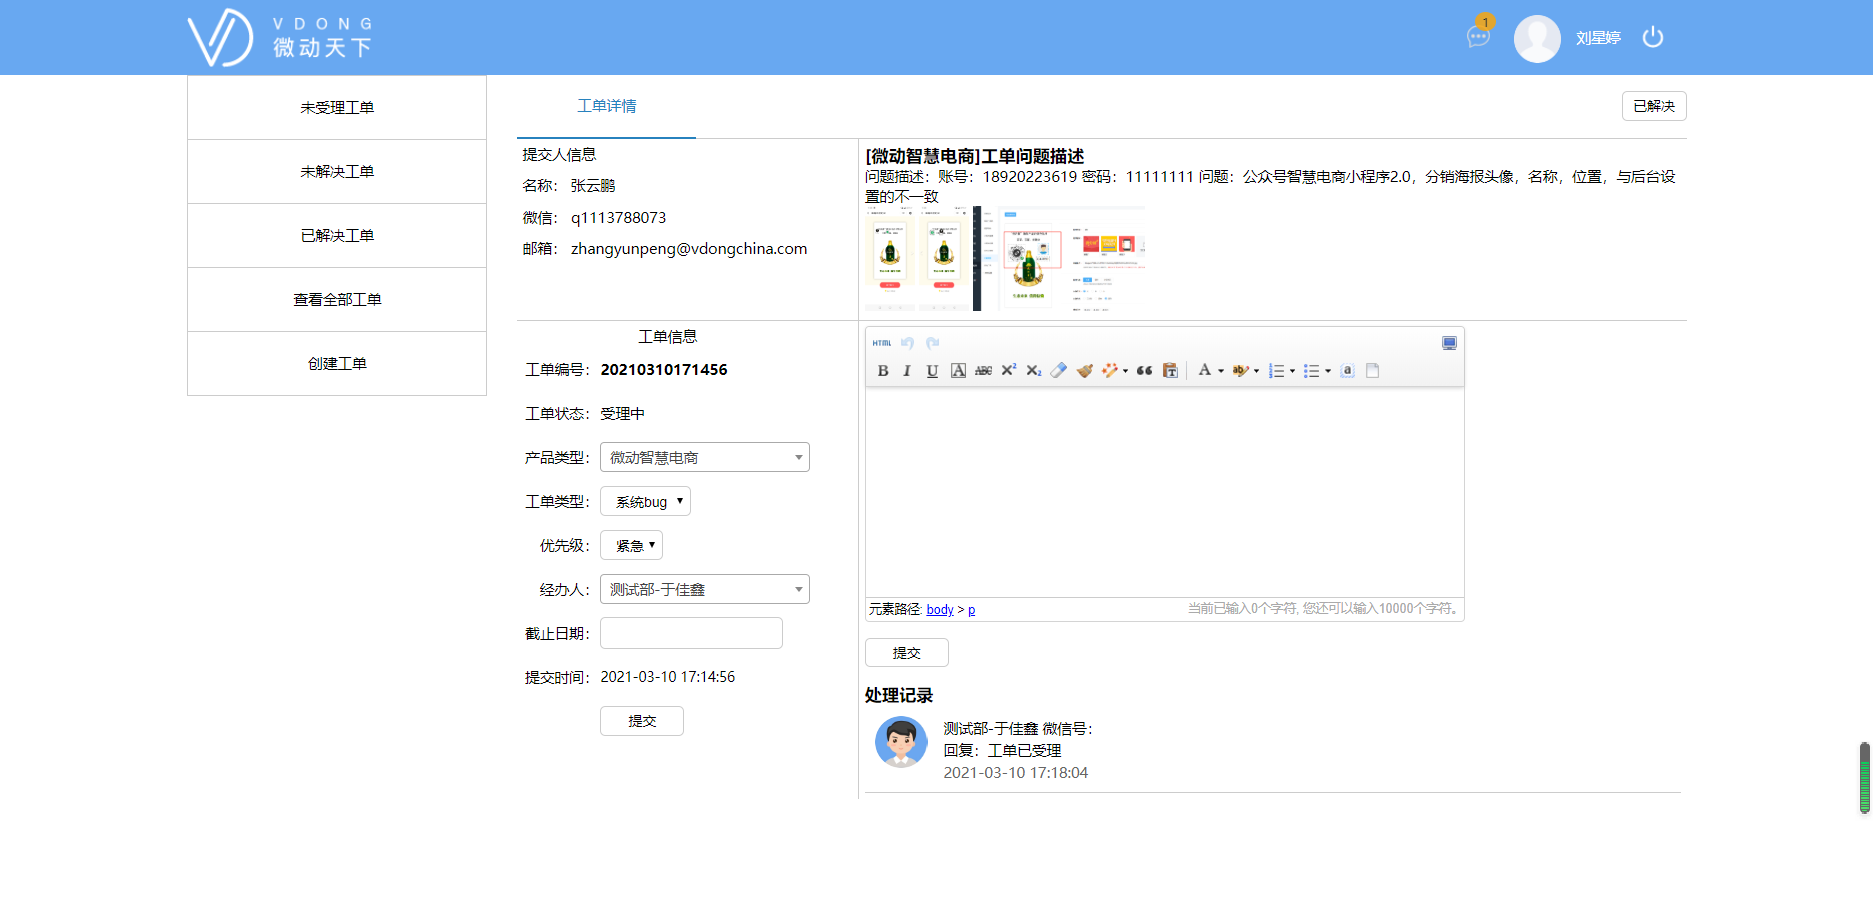The width and height of the screenshot is (1873, 900).
Task: Open 创建工单 in sidebar
Action: (x=337, y=363)
